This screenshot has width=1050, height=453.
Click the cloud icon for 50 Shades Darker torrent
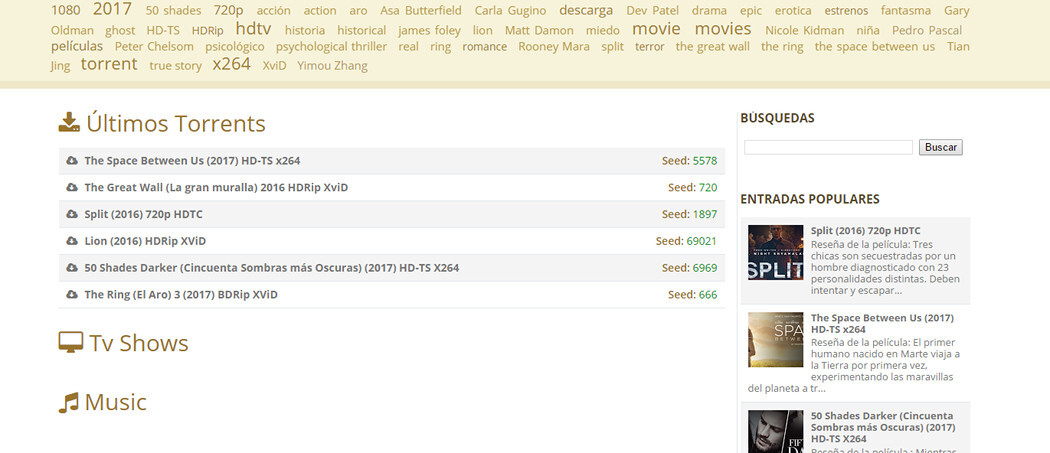point(72,268)
